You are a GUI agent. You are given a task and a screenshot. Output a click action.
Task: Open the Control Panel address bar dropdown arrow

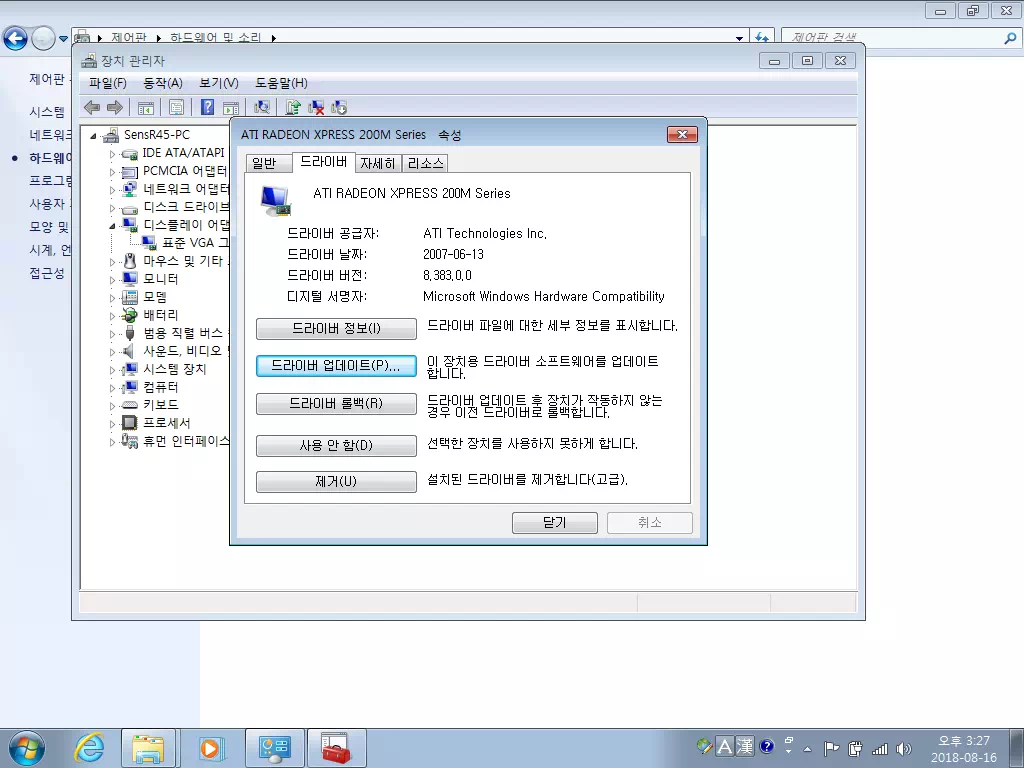pyautogui.click(x=739, y=39)
